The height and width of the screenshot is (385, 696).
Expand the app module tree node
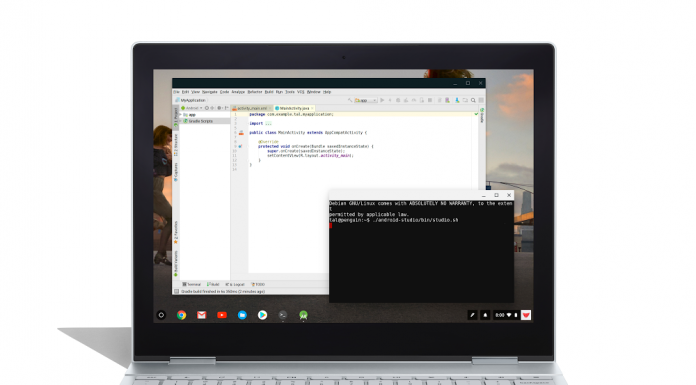181,115
